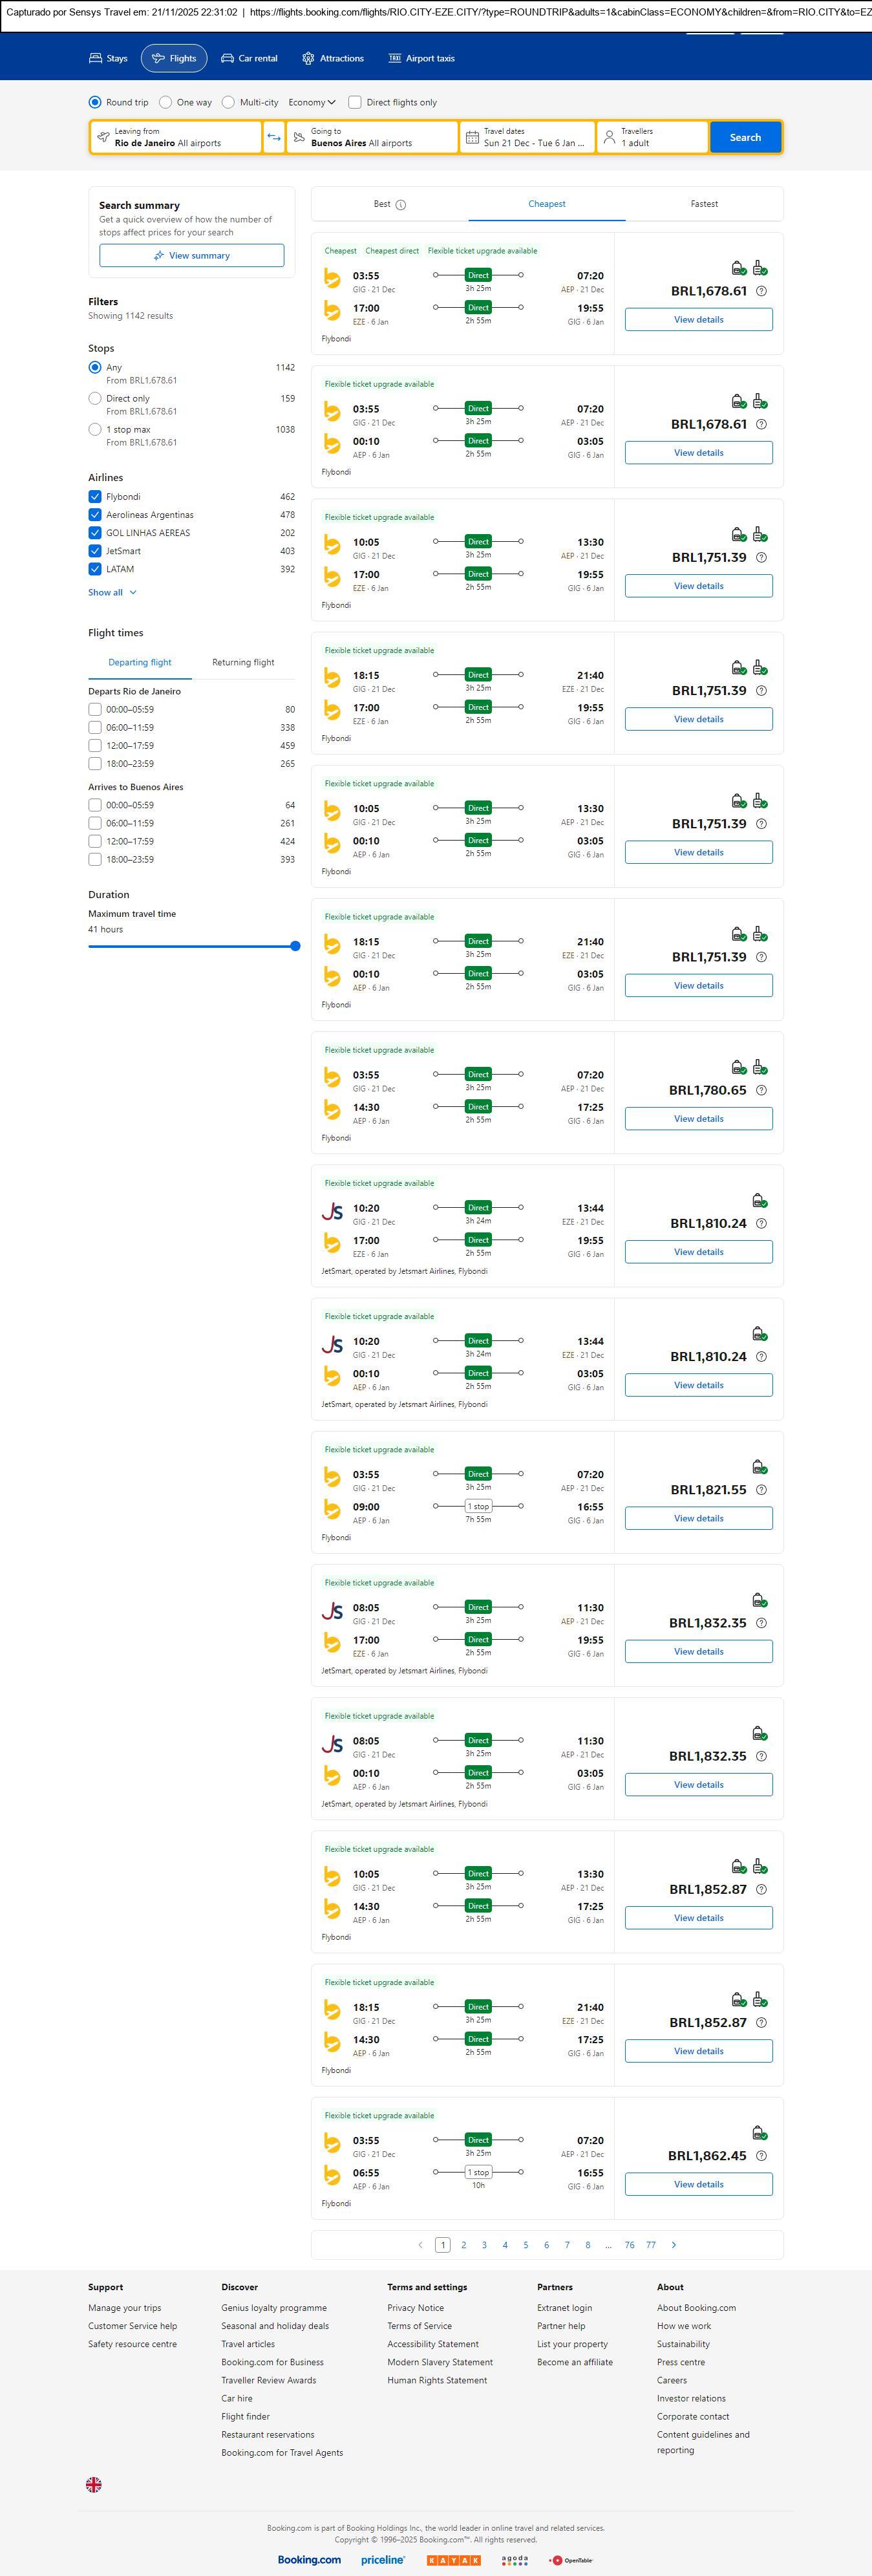Click the Maximum travel time slider handle

[295, 946]
